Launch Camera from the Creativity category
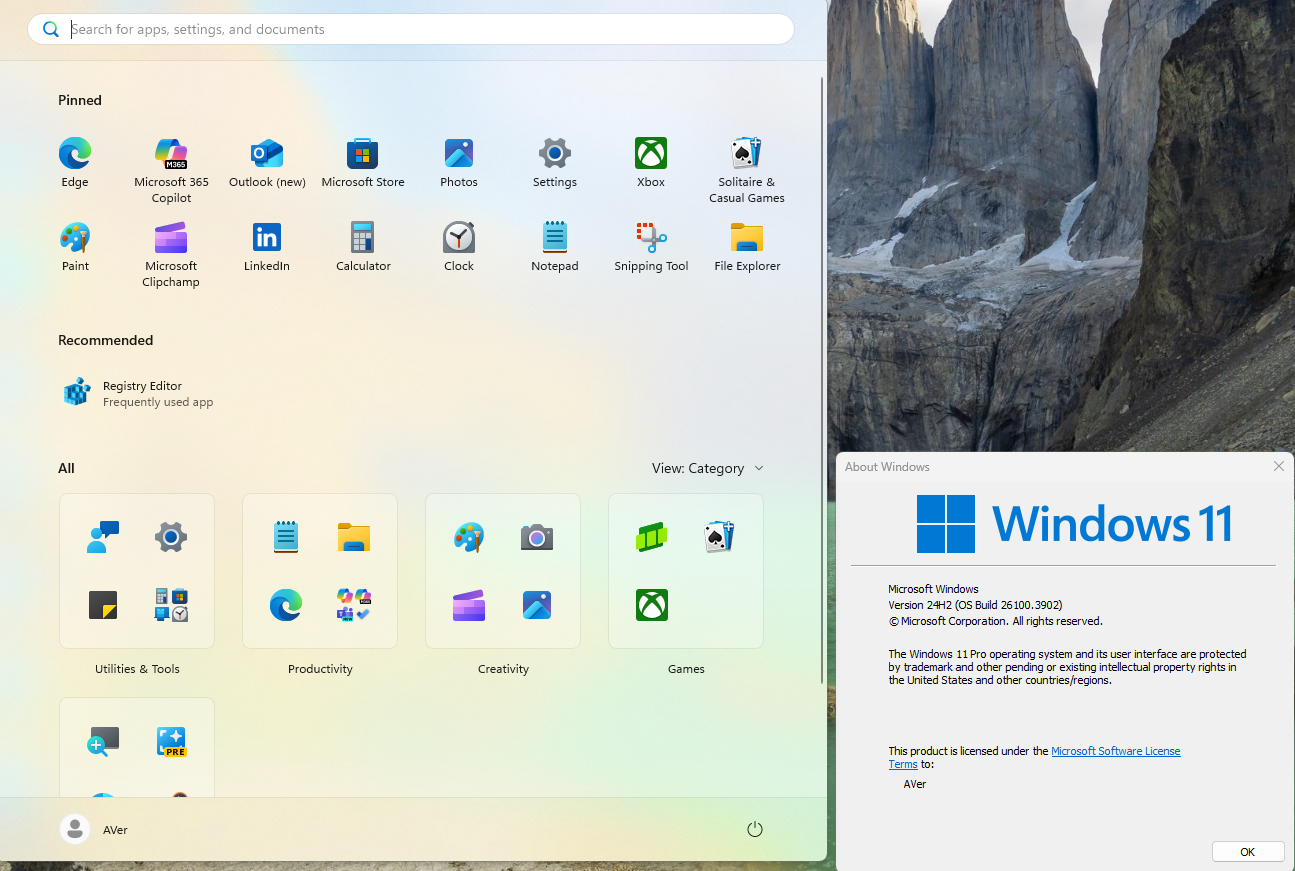This screenshot has height=871, width=1295. coord(537,537)
